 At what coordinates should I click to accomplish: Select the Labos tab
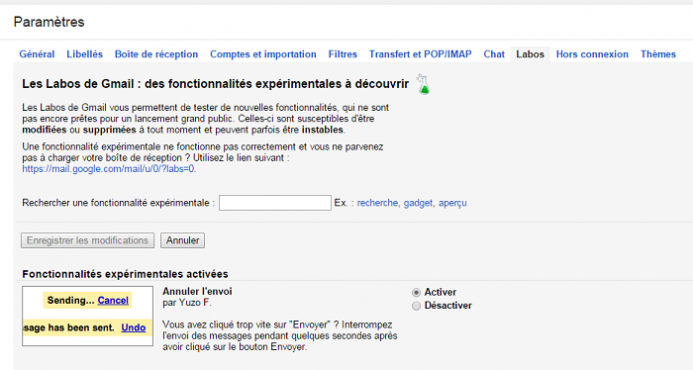tap(530, 54)
